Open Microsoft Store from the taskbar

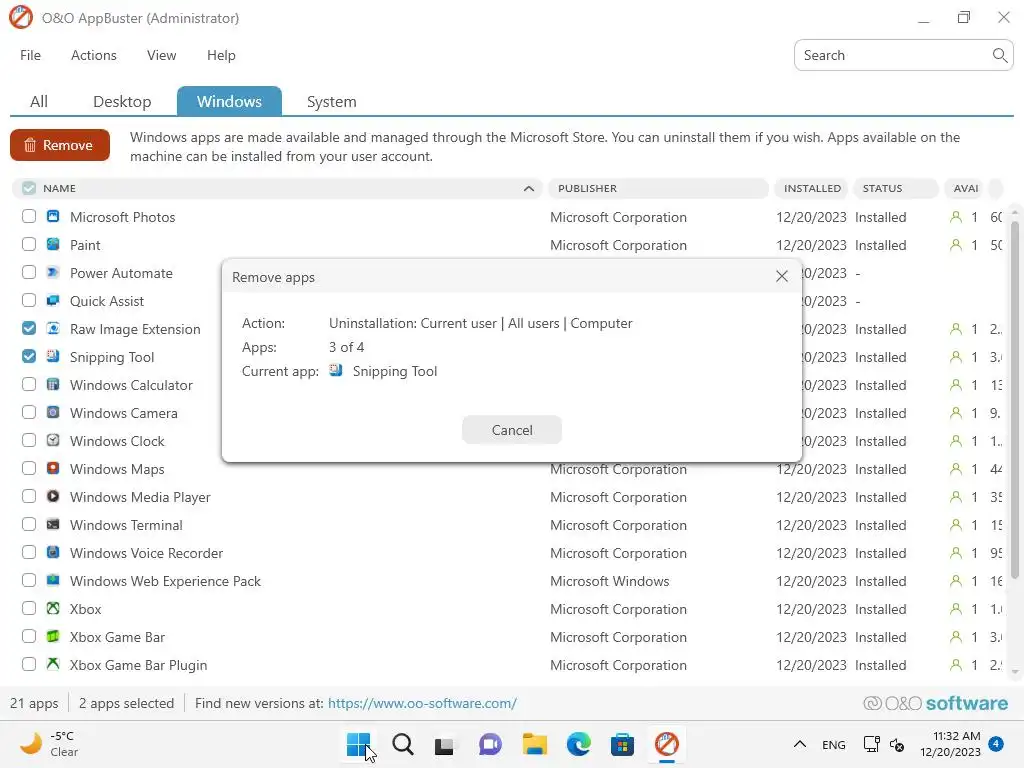click(x=622, y=744)
